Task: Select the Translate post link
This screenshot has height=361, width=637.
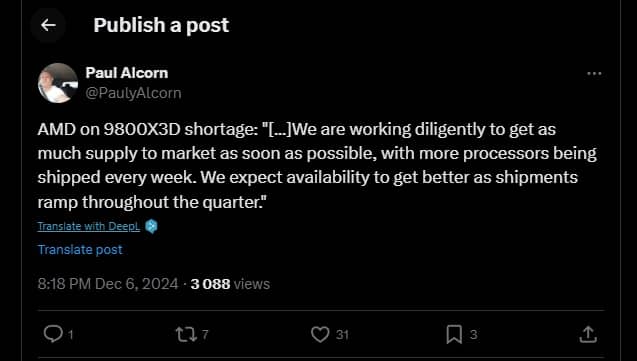Action: [x=80, y=249]
